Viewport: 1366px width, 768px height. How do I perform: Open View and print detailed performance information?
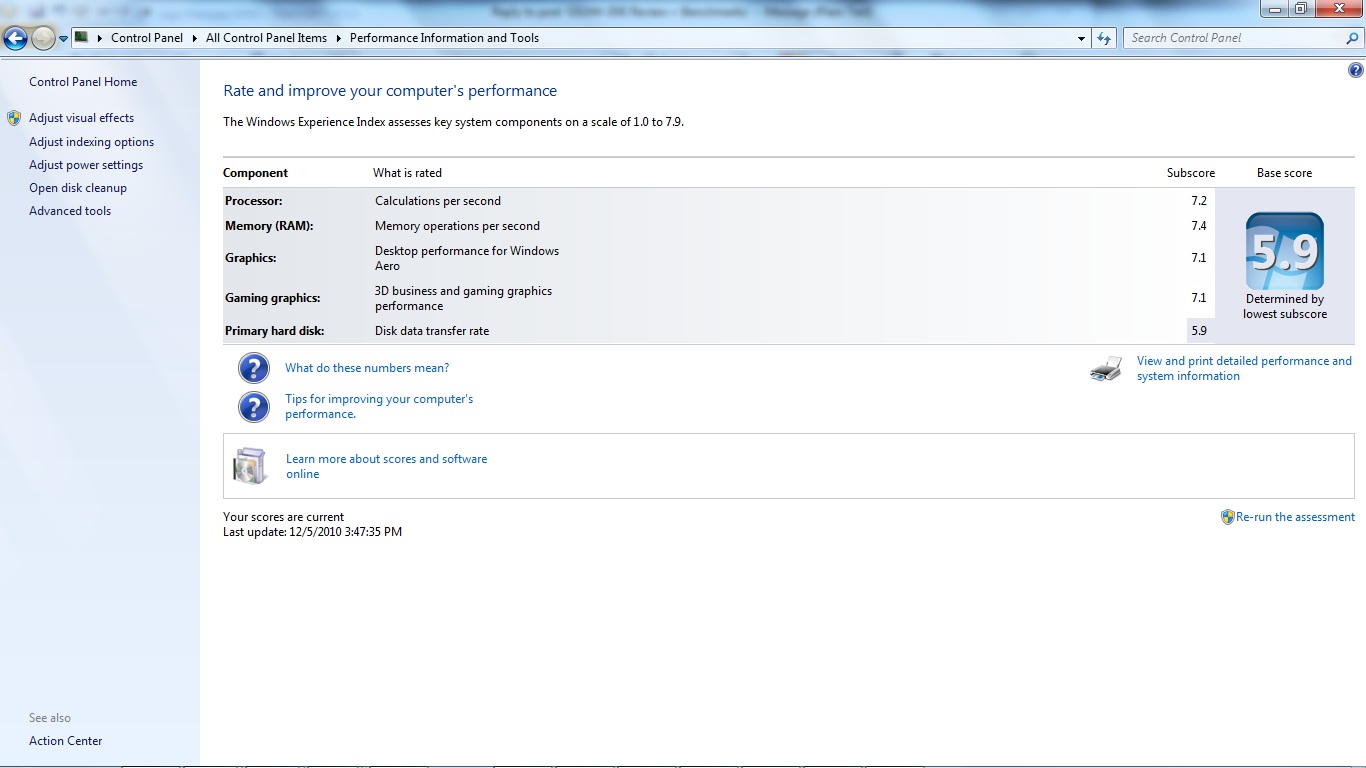coord(1244,368)
